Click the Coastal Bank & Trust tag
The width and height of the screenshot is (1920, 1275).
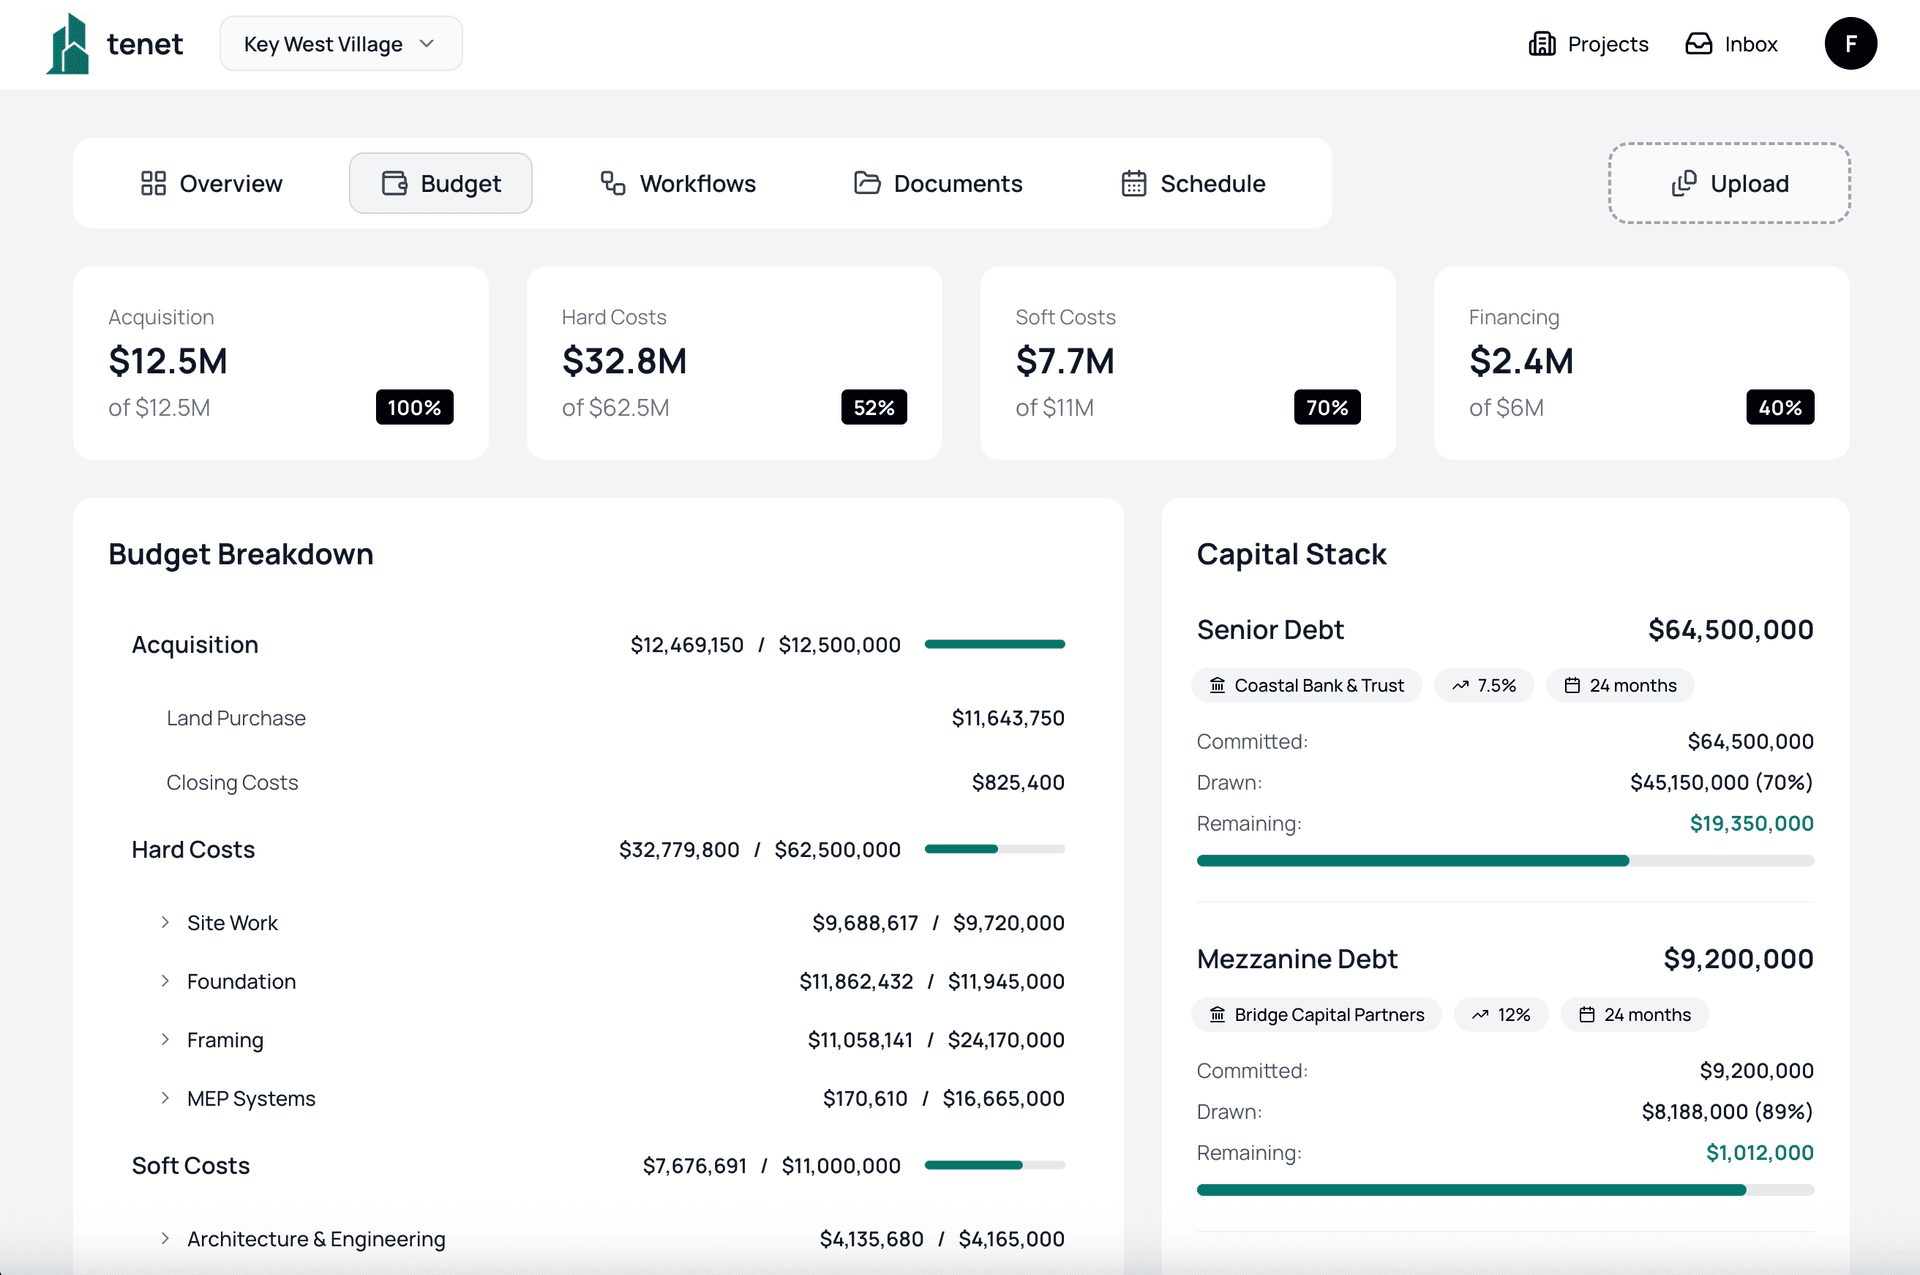point(1306,685)
